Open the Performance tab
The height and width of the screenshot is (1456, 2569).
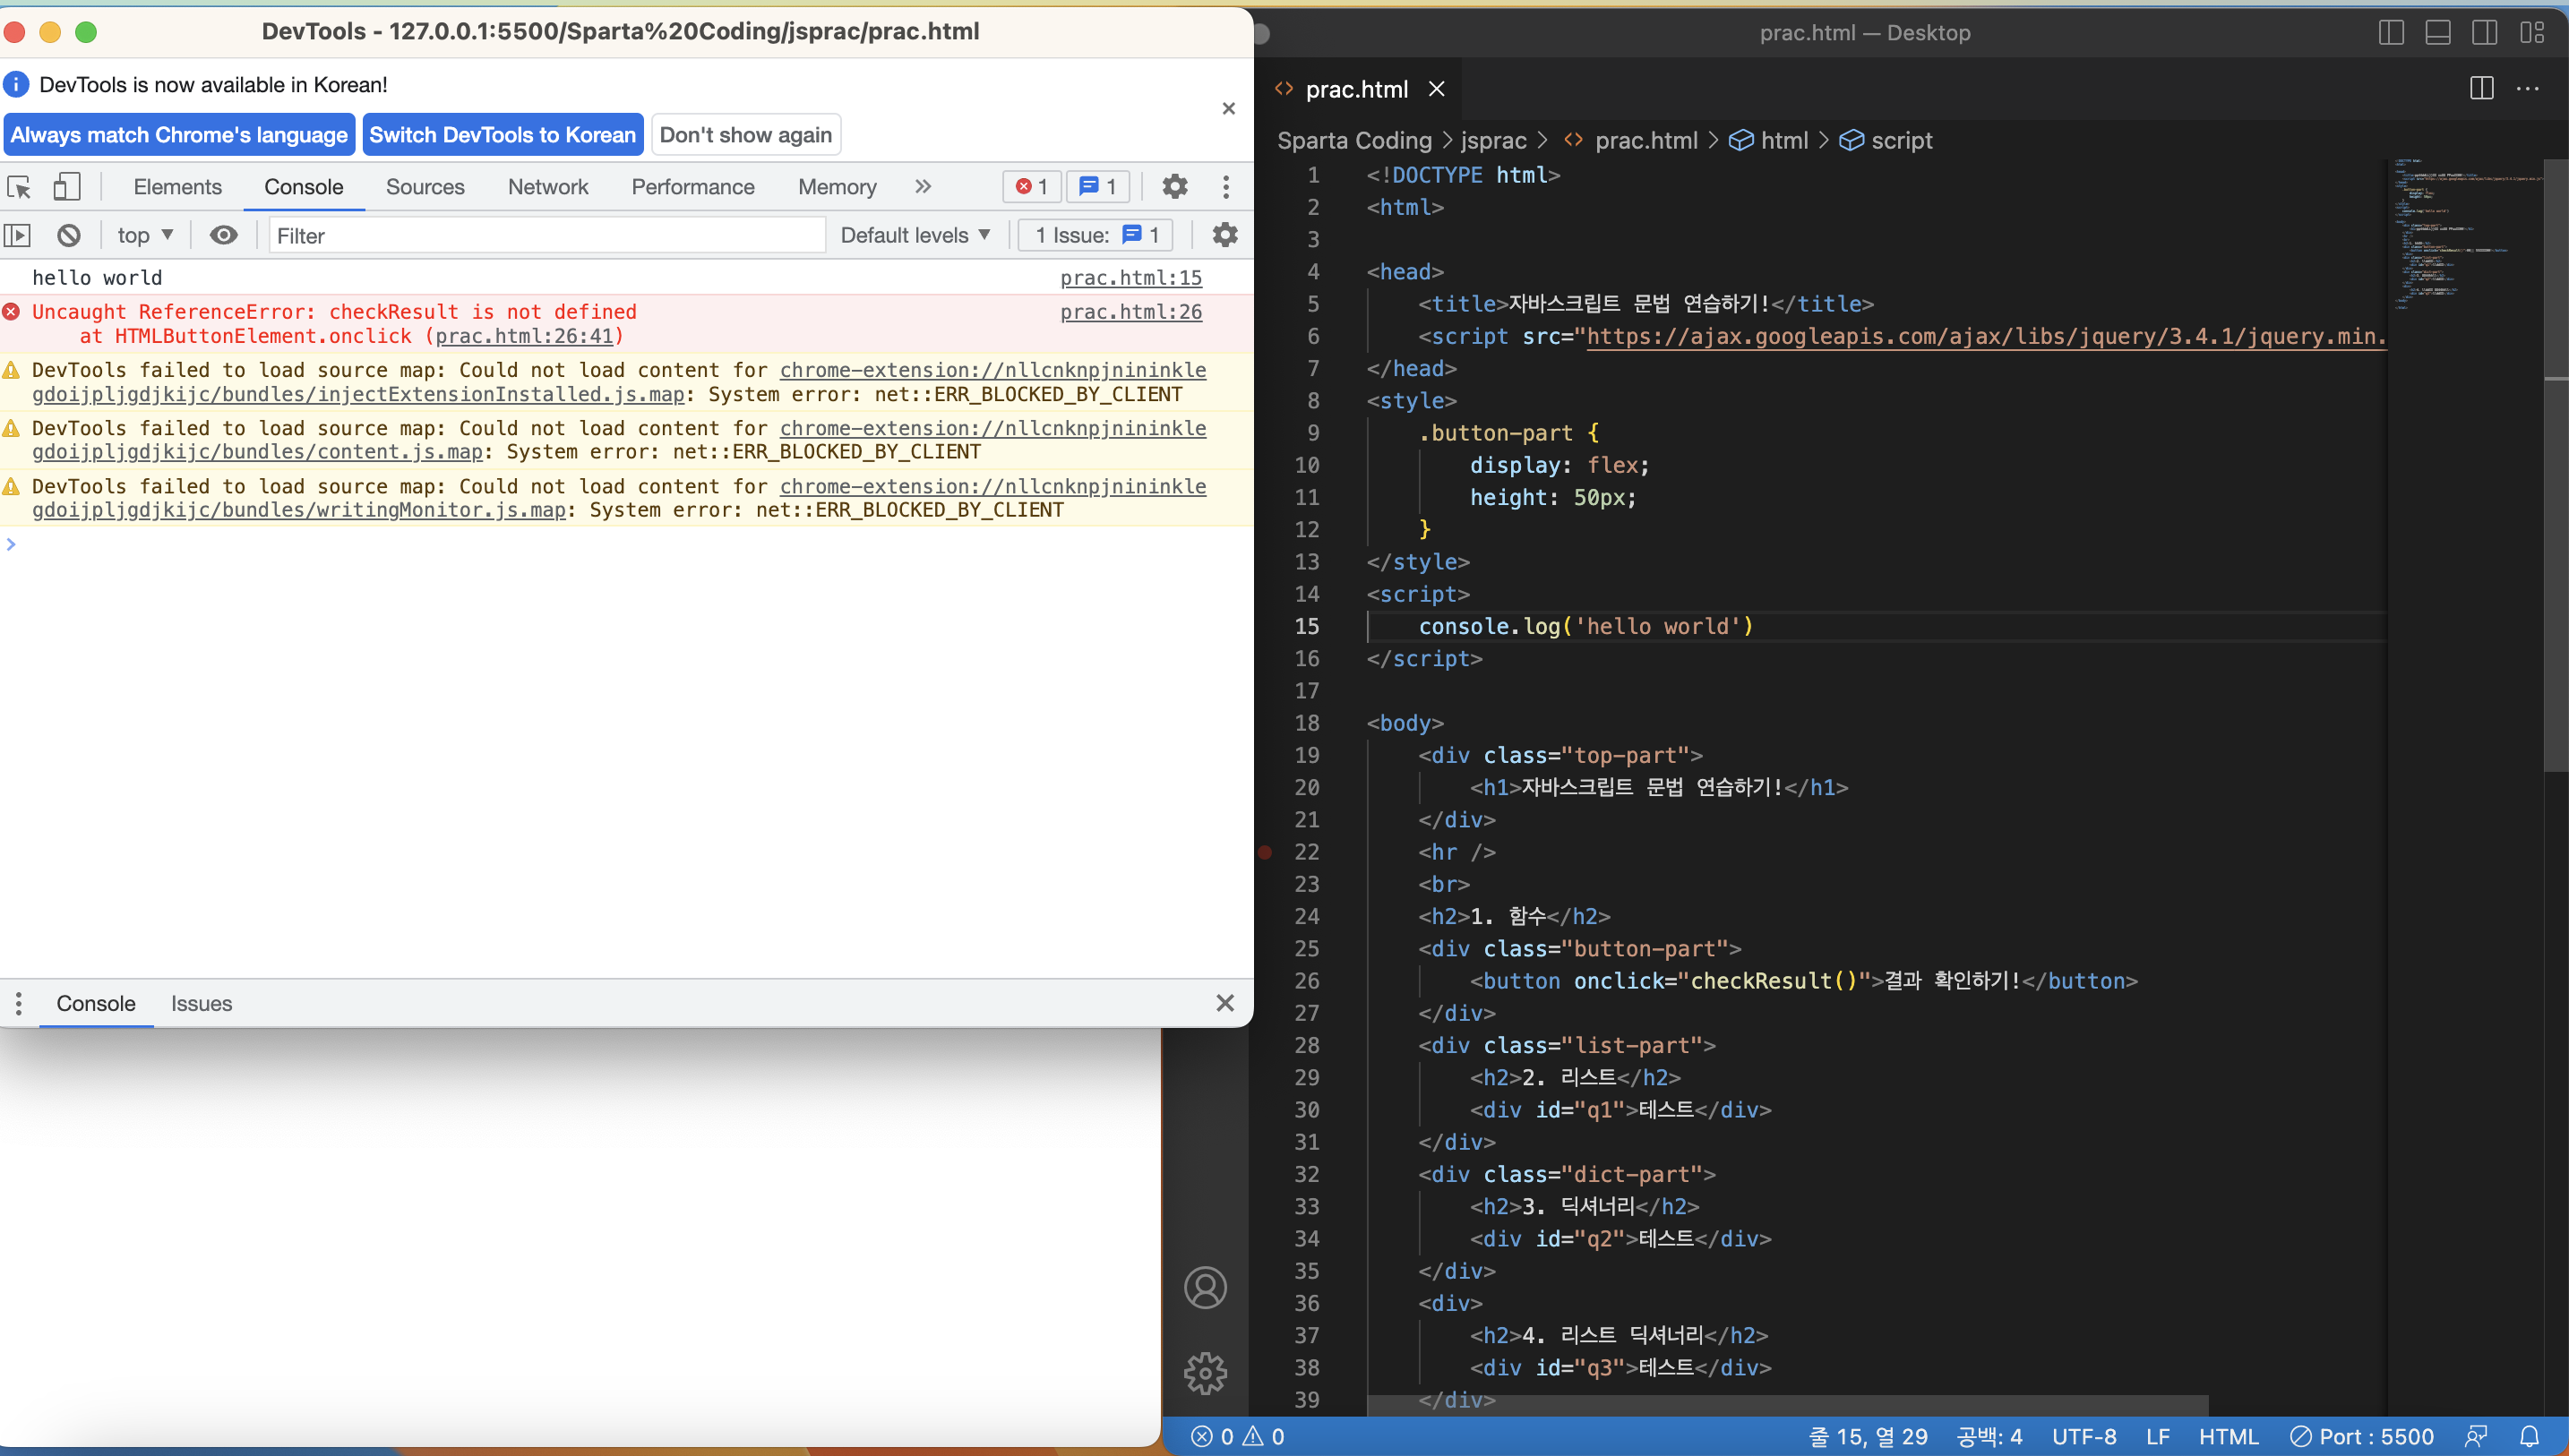tap(692, 187)
